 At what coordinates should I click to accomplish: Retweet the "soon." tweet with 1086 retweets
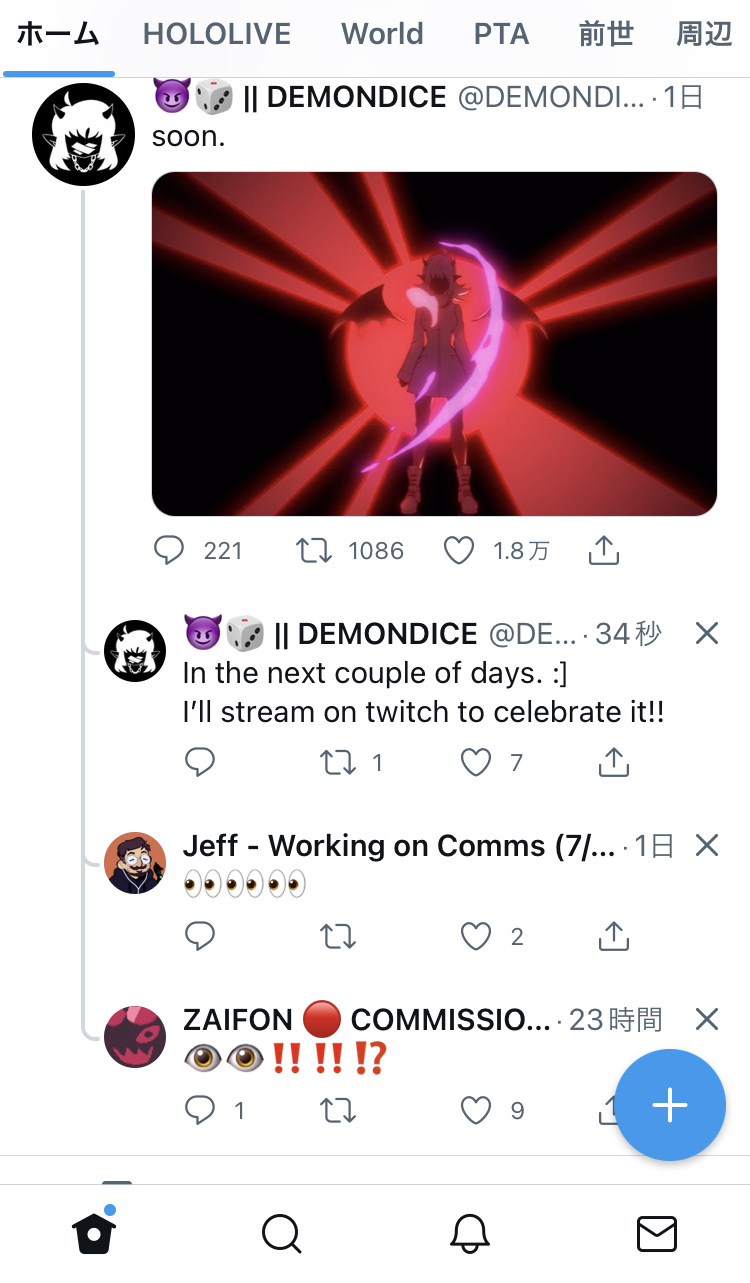click(x=315, y=550)
